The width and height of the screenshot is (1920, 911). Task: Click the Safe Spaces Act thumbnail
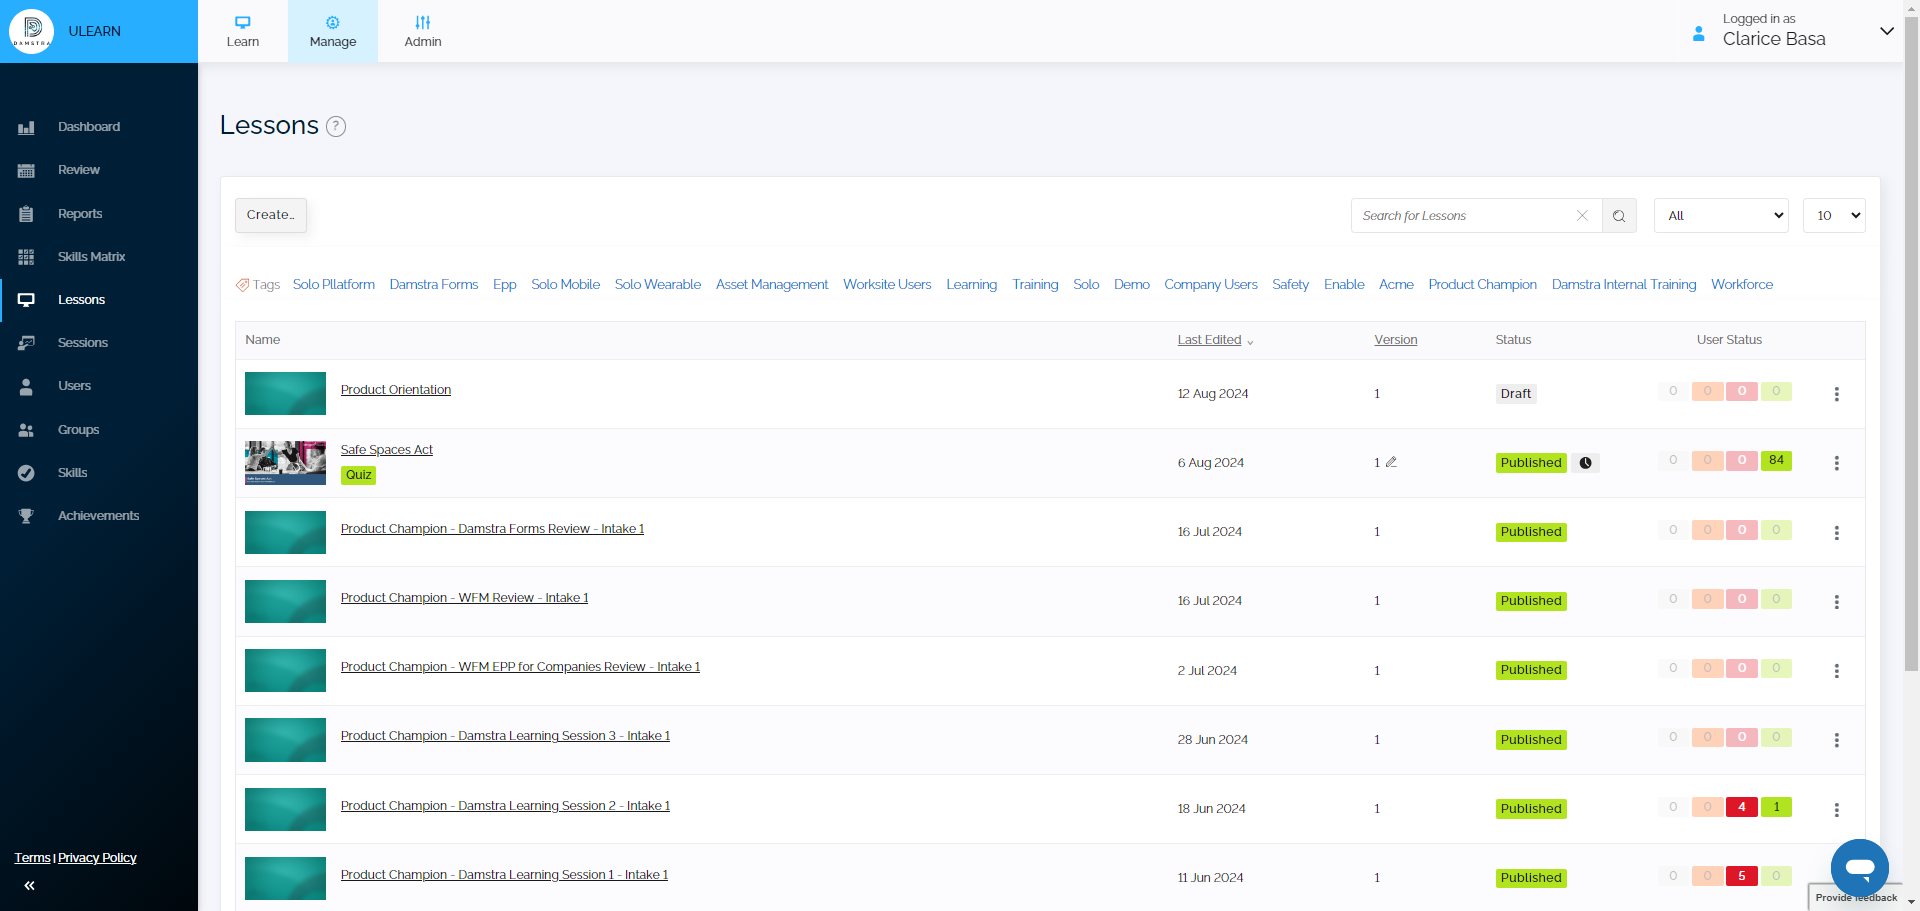(x=285, y=463)
